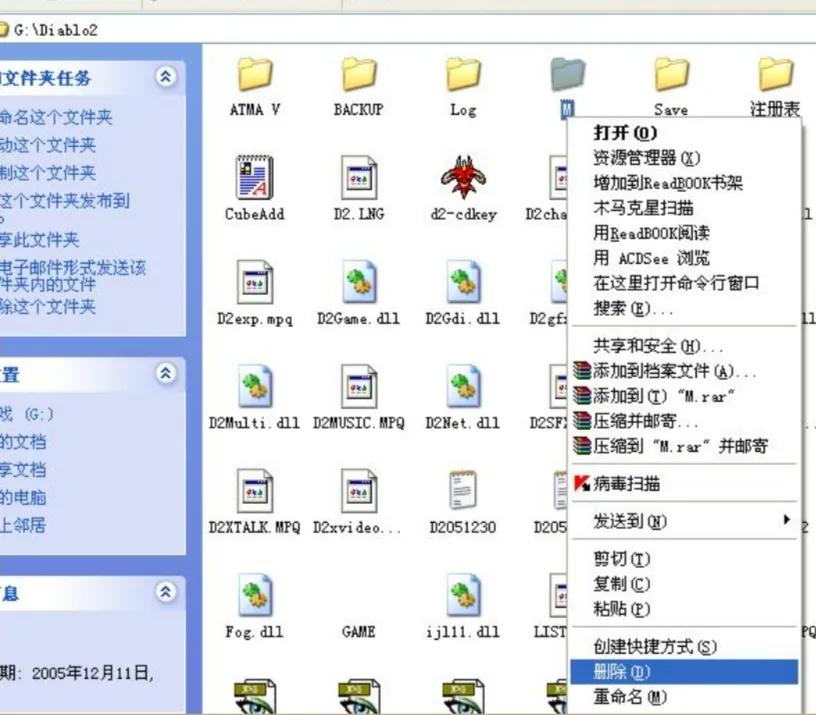Collapse the 文件夹任务 panel
The width and height of the screenshot is (816, 715).
click(x=165, y=77)
